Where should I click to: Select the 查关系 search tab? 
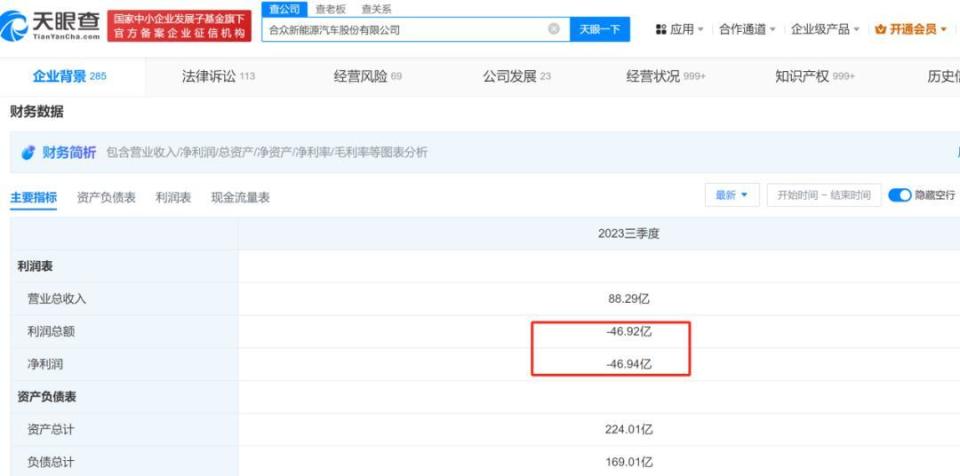pyautogui.click(x=377, y=9)
